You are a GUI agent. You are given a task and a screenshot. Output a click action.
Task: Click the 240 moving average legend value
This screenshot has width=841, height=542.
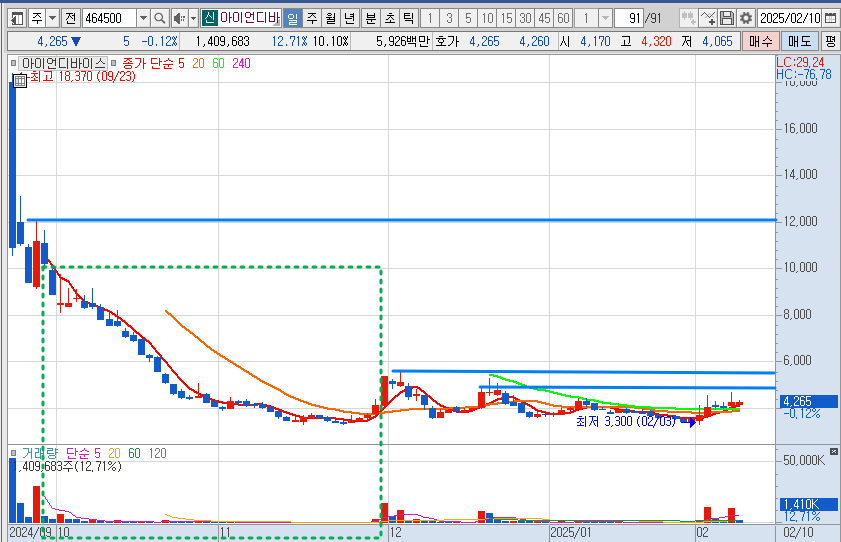pyautogui.click(x=241, y=63)
